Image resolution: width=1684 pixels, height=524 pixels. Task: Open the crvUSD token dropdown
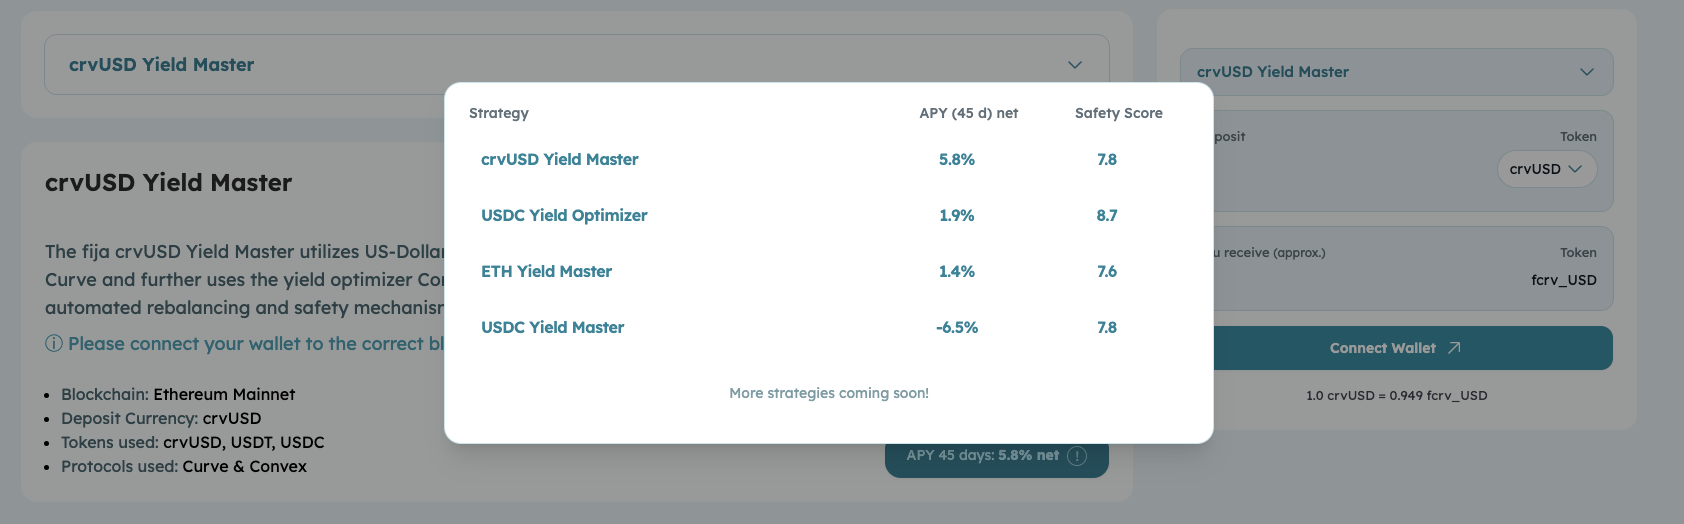click(x=1546, y=169)
